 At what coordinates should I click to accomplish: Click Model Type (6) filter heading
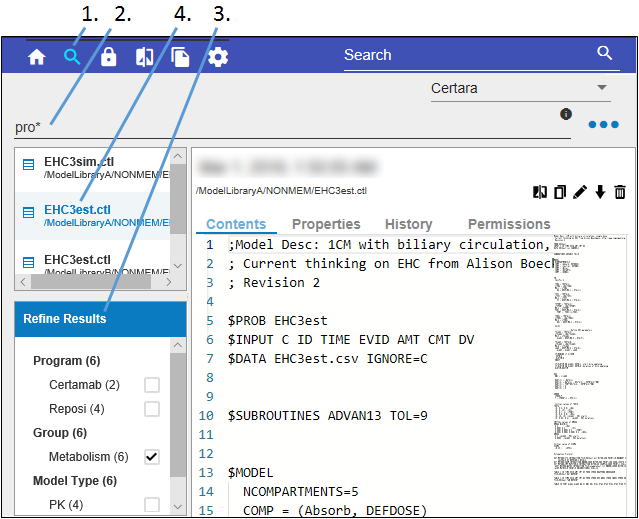(x=75, y=481)
